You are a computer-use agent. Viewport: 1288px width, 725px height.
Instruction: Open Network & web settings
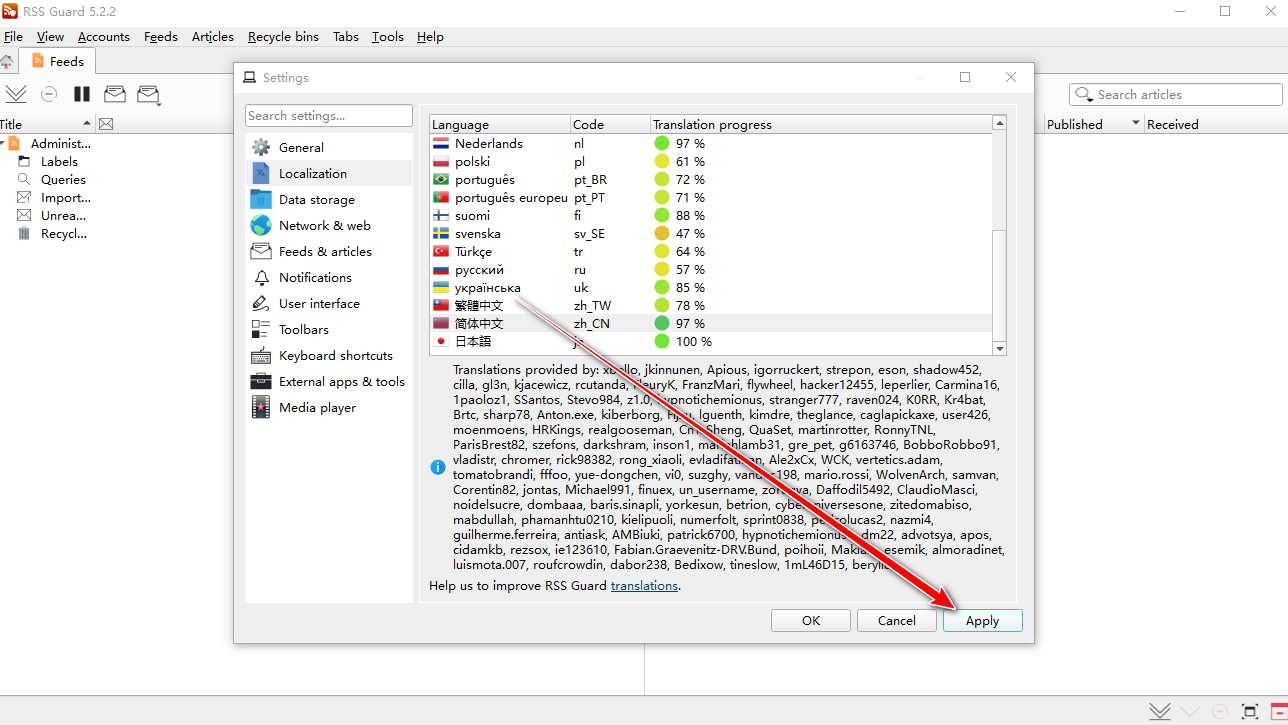click(x=329, y=225)
